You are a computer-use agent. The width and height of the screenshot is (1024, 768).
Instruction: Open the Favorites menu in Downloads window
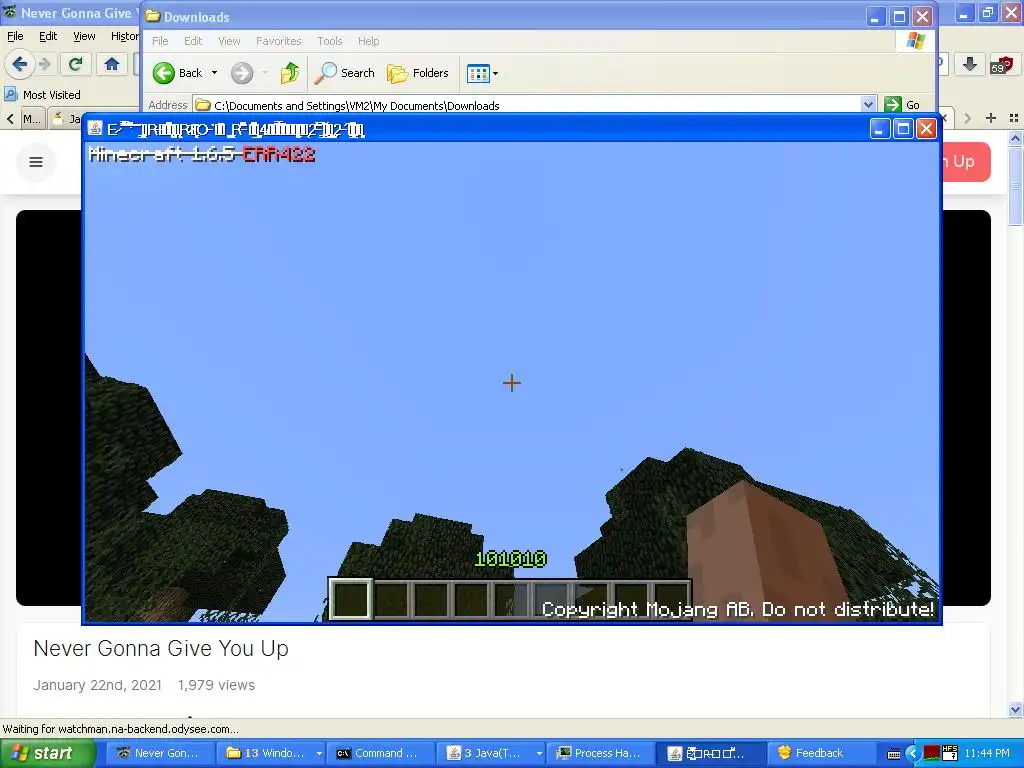(x=279, y=41)
